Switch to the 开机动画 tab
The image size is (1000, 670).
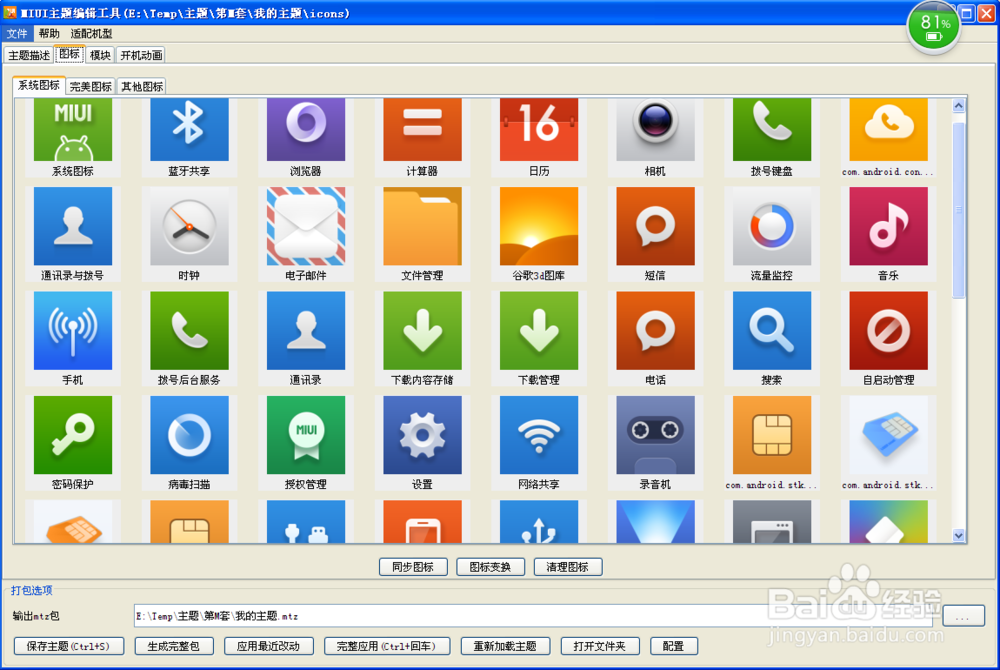pyautogui.click(x=142, y=55)
